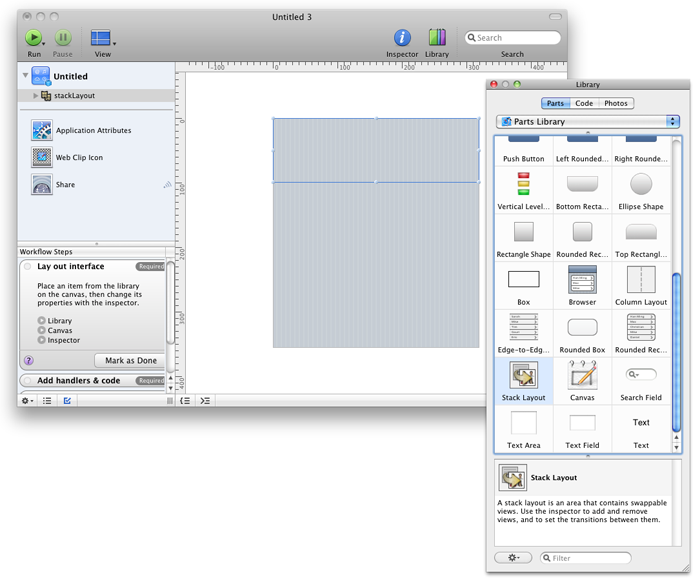
Task: Switch to the Code tab in Library
Action: click(x=584, y=103)
